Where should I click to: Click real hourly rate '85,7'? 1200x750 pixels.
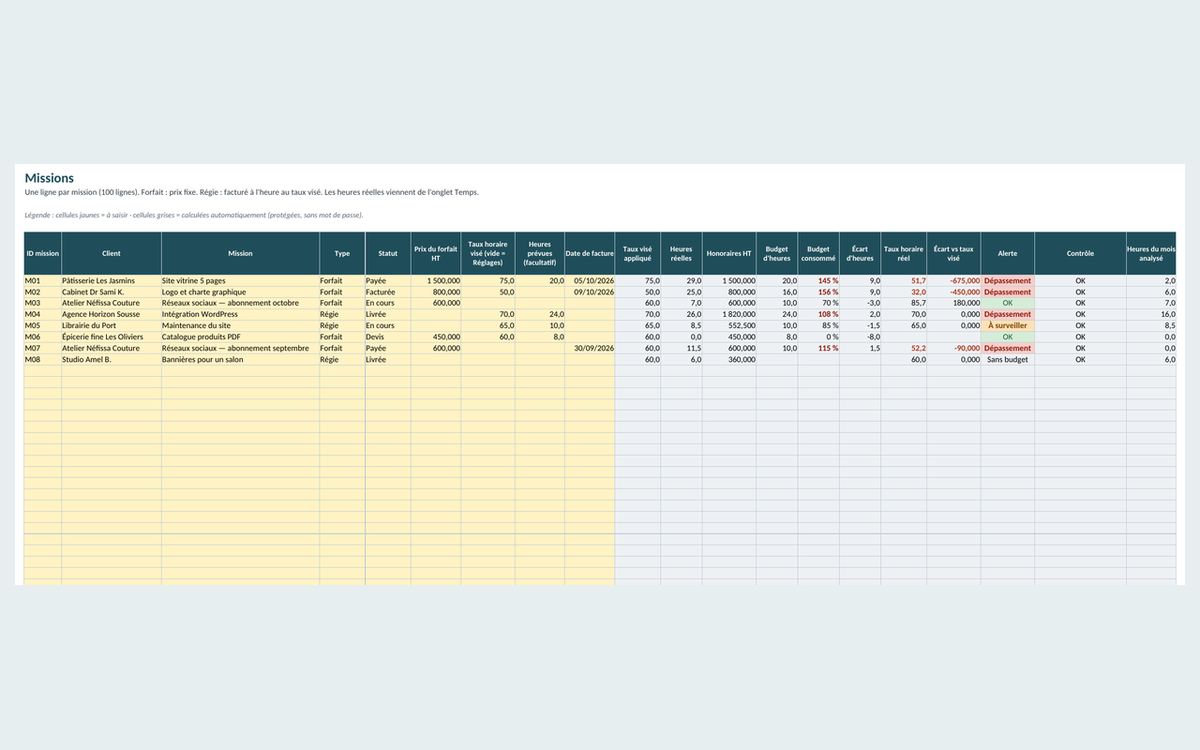pos(904,303)
